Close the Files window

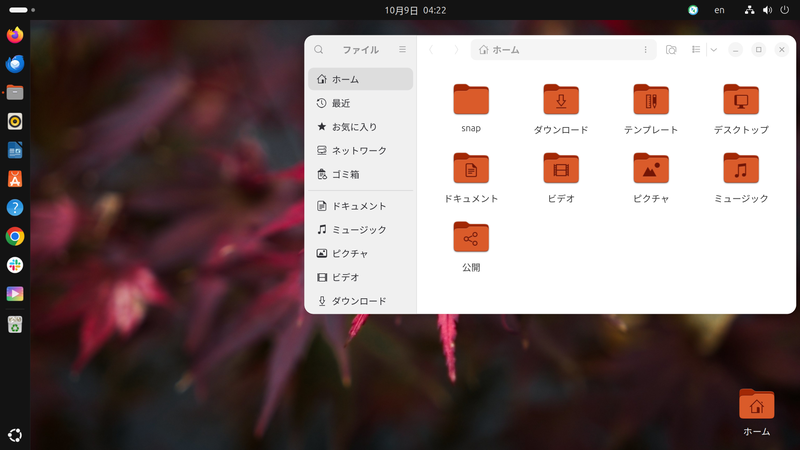tap(782, 49)
